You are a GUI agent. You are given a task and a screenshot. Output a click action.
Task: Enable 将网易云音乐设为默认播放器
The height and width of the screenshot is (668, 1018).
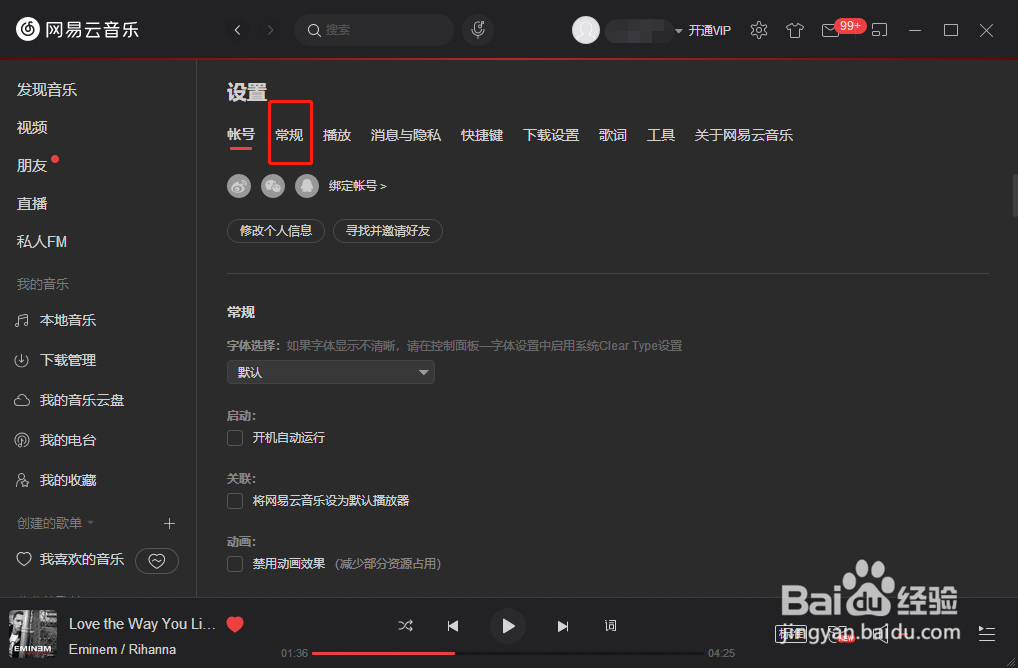coord(234,500)
